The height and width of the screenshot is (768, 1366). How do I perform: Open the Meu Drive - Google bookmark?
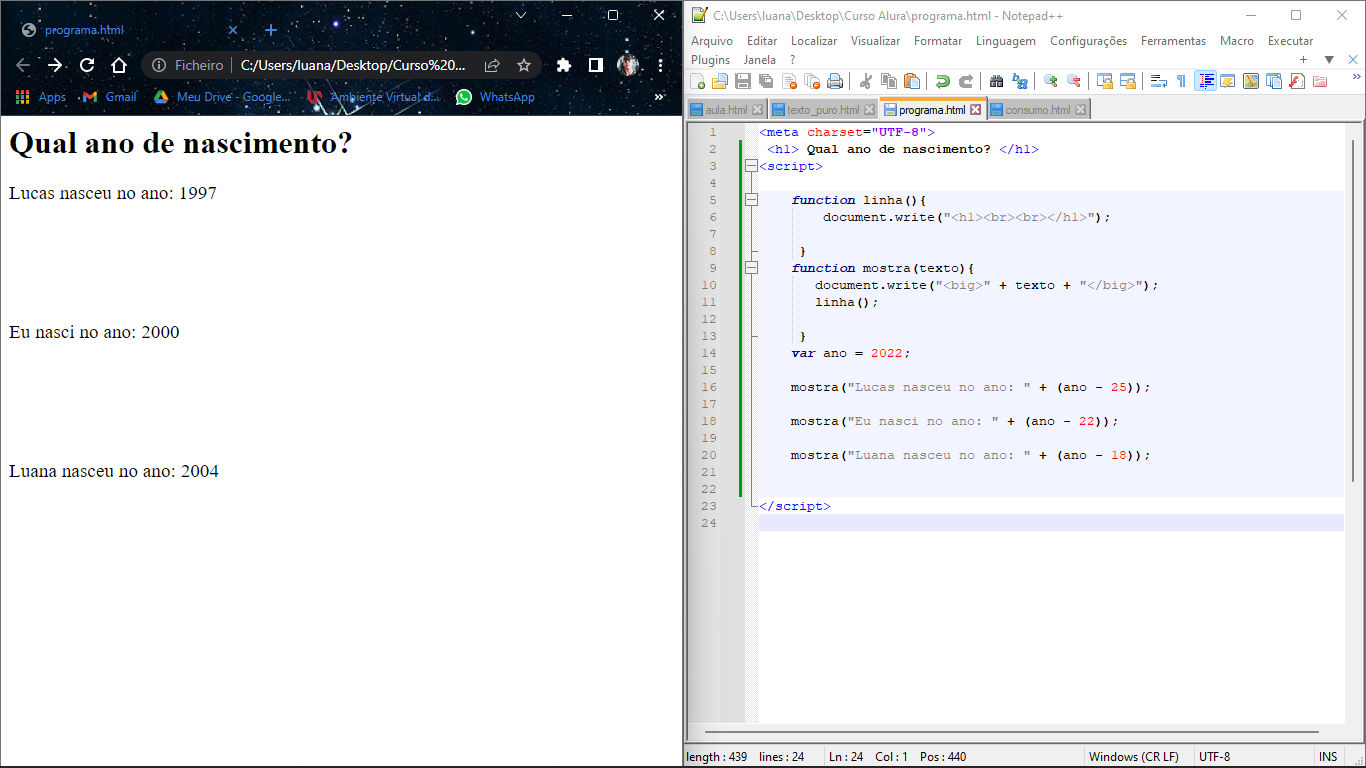(x=222, y=97)
